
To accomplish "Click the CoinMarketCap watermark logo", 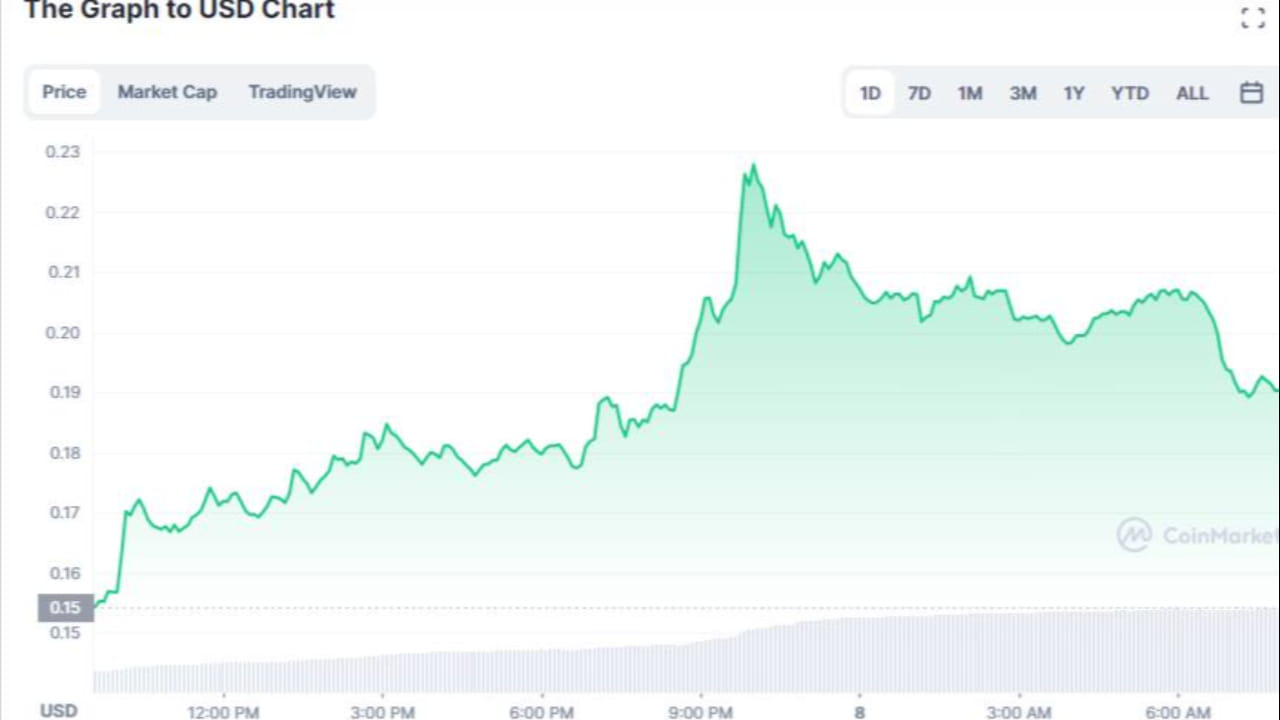I will 1135,535.
